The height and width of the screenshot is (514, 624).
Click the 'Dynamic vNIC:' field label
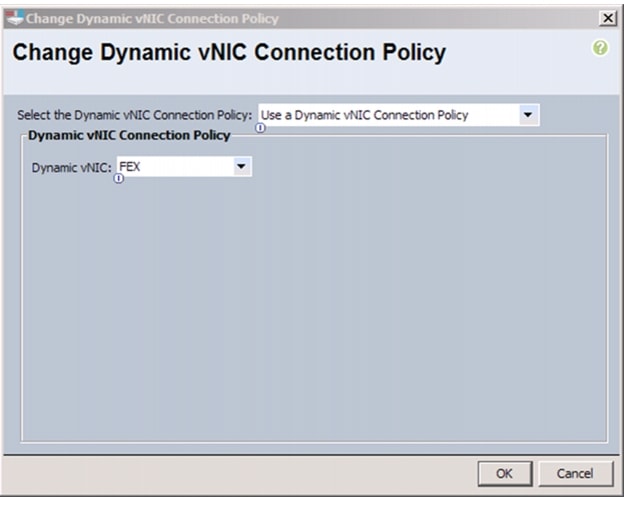click(x=72, y=168)
